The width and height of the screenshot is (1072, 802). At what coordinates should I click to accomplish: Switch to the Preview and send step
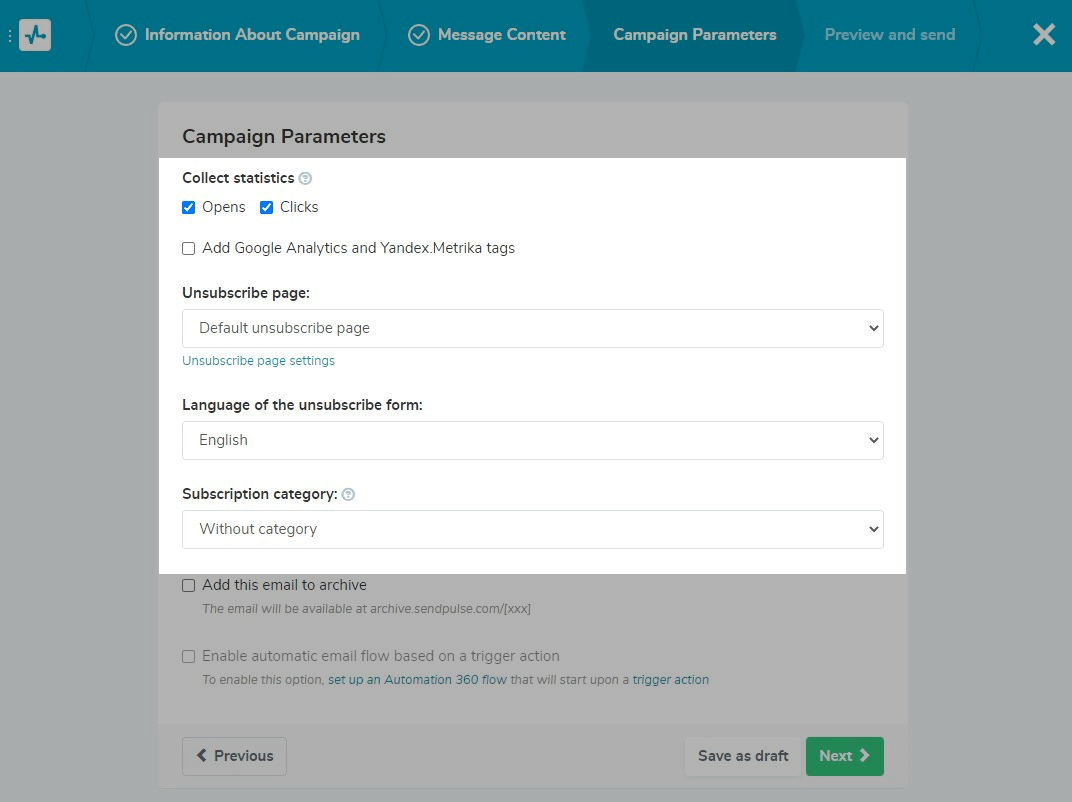[x=889, y=35]
